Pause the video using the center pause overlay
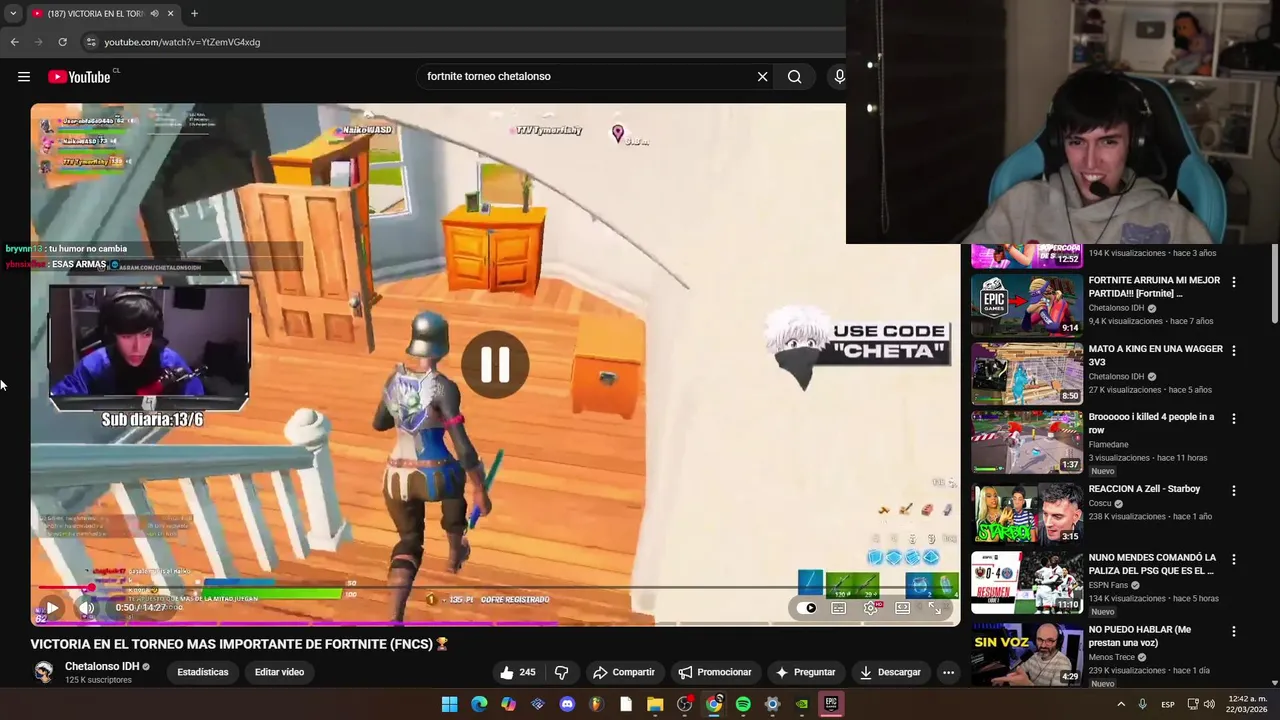Viewport: 1280px width, 720px height. tap(495, 365)
